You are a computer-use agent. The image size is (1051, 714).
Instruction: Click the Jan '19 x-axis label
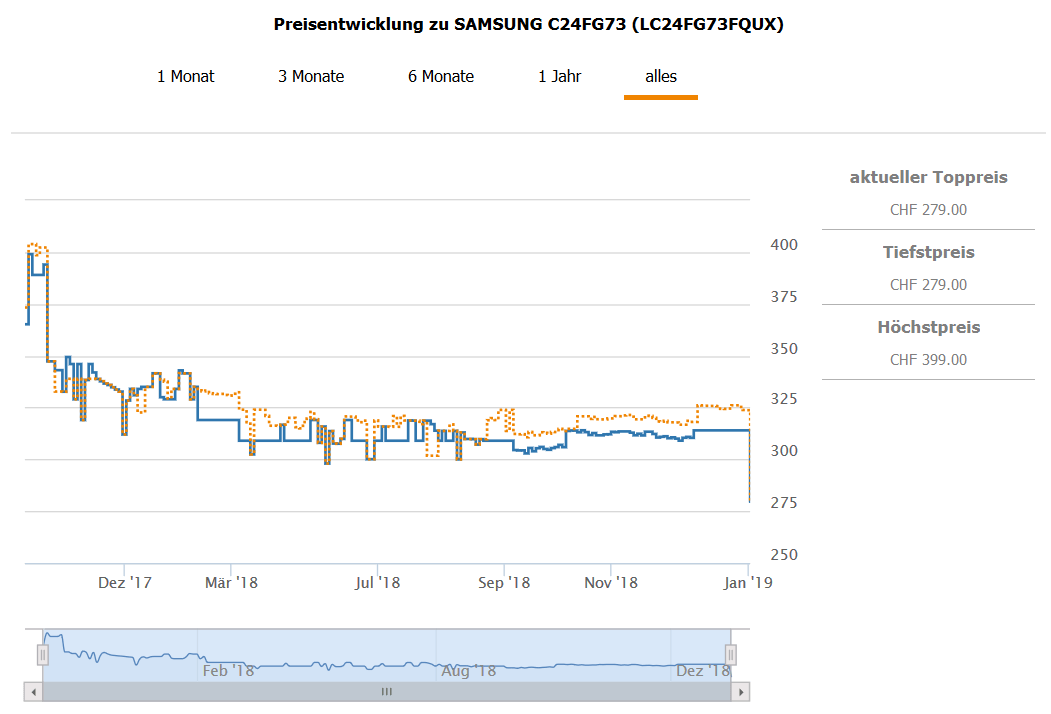coord(748,583)
